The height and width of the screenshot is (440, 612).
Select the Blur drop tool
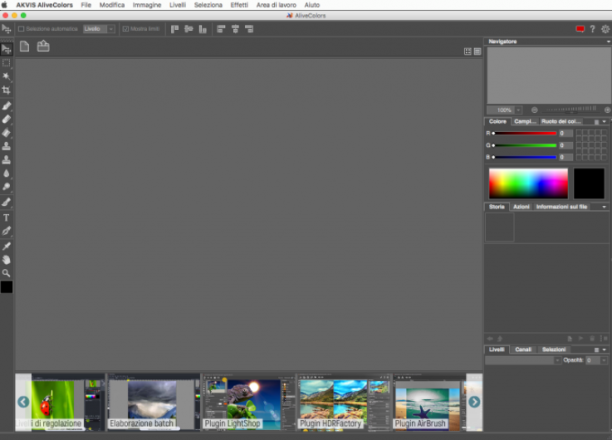(x=6, y=173)
